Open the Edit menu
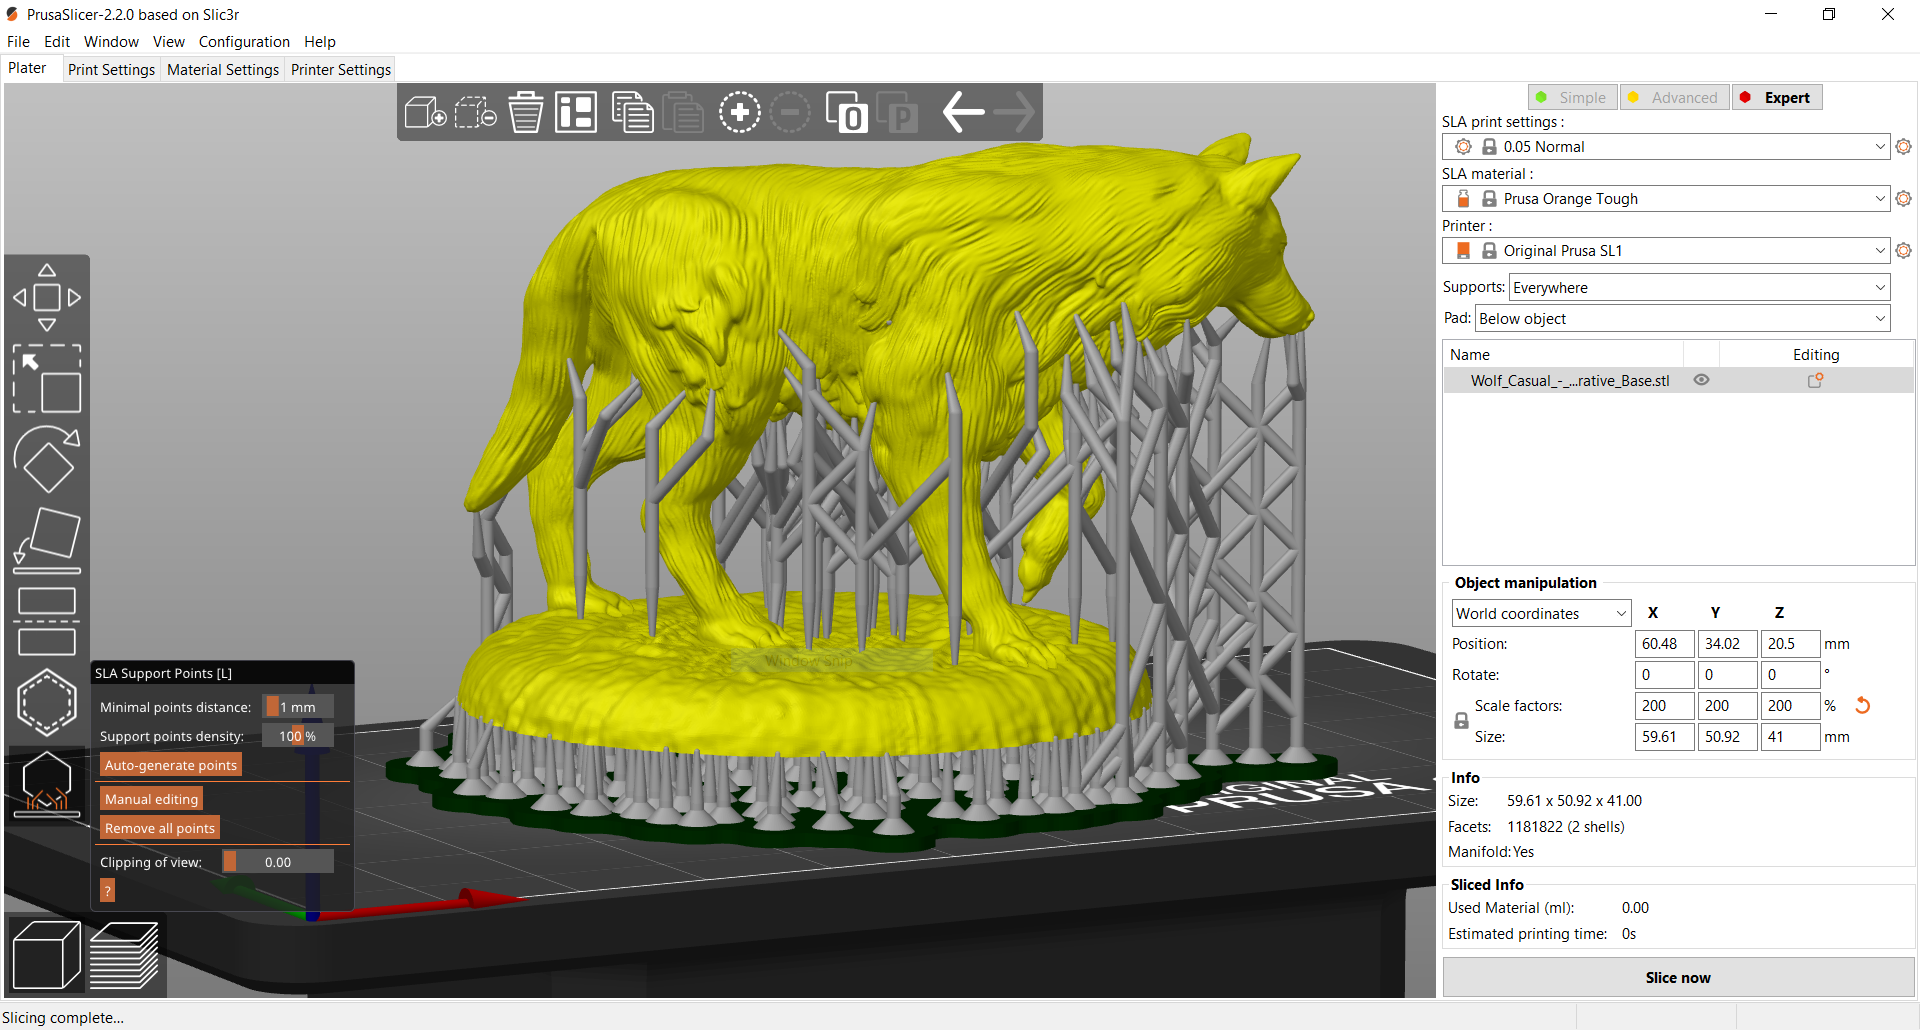Viewport: 1920px width, 1030px height. point(57,42)
